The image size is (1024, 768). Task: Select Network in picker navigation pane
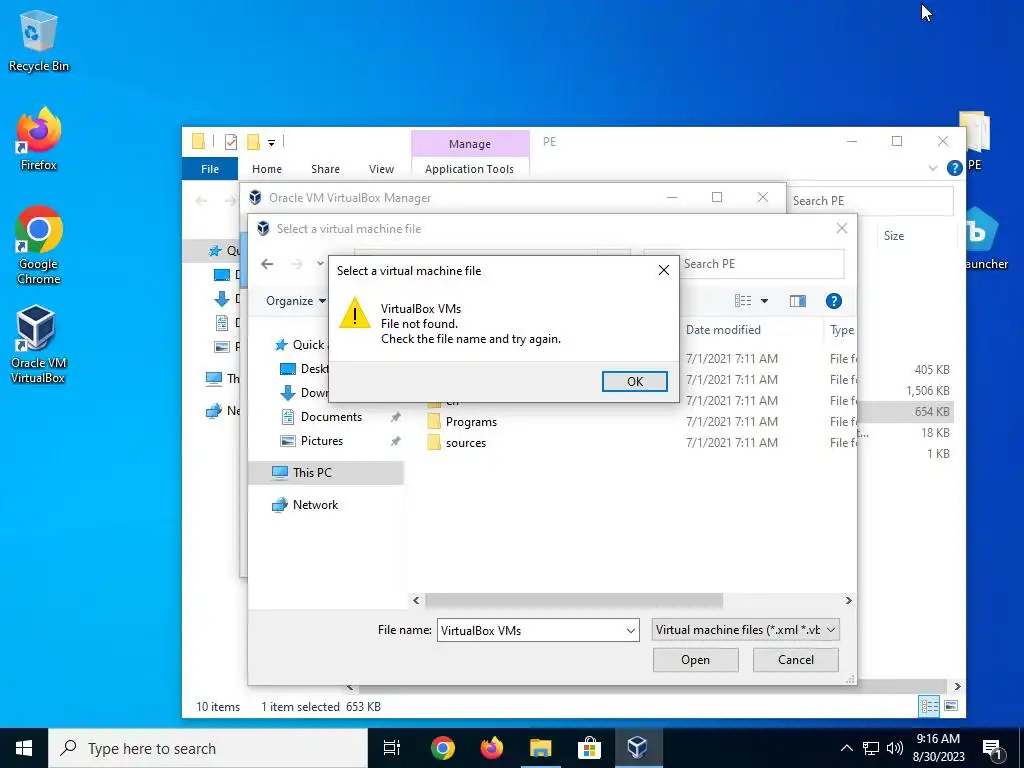click(x=315, y=504)
